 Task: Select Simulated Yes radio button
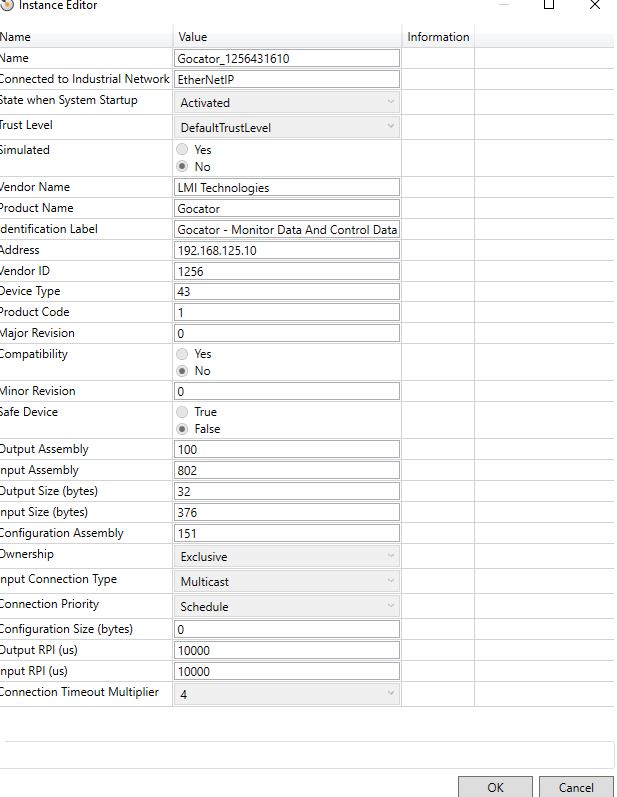click(182, 149)
